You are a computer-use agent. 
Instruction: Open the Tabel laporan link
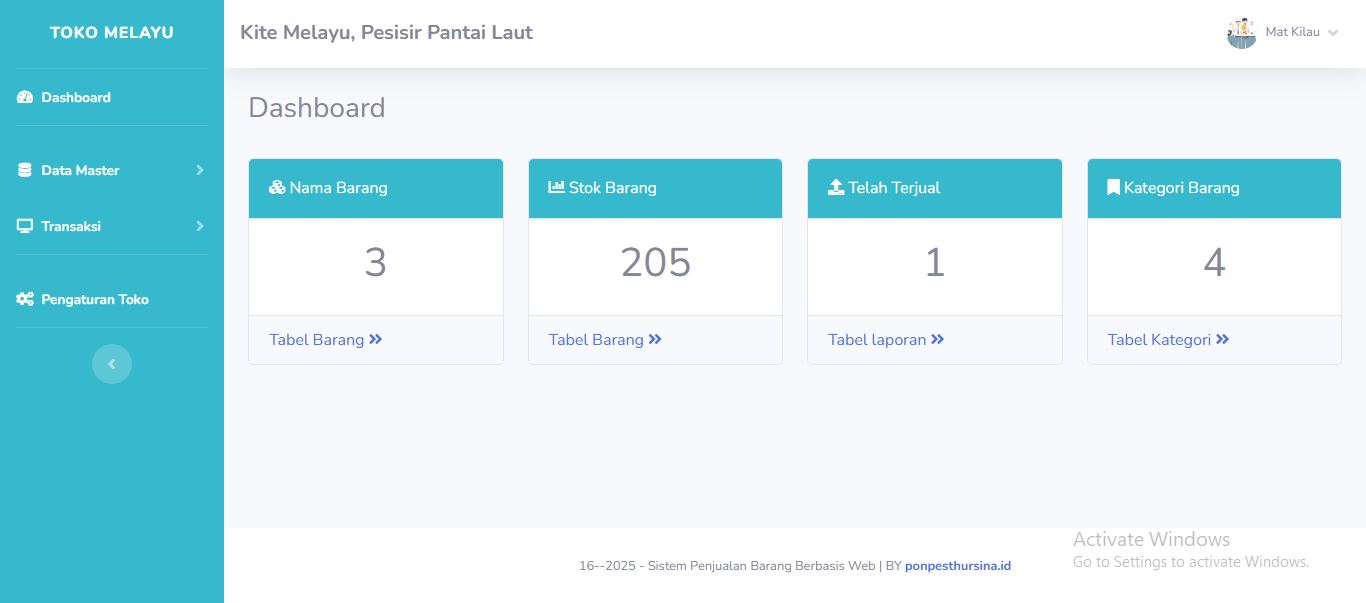886,340
